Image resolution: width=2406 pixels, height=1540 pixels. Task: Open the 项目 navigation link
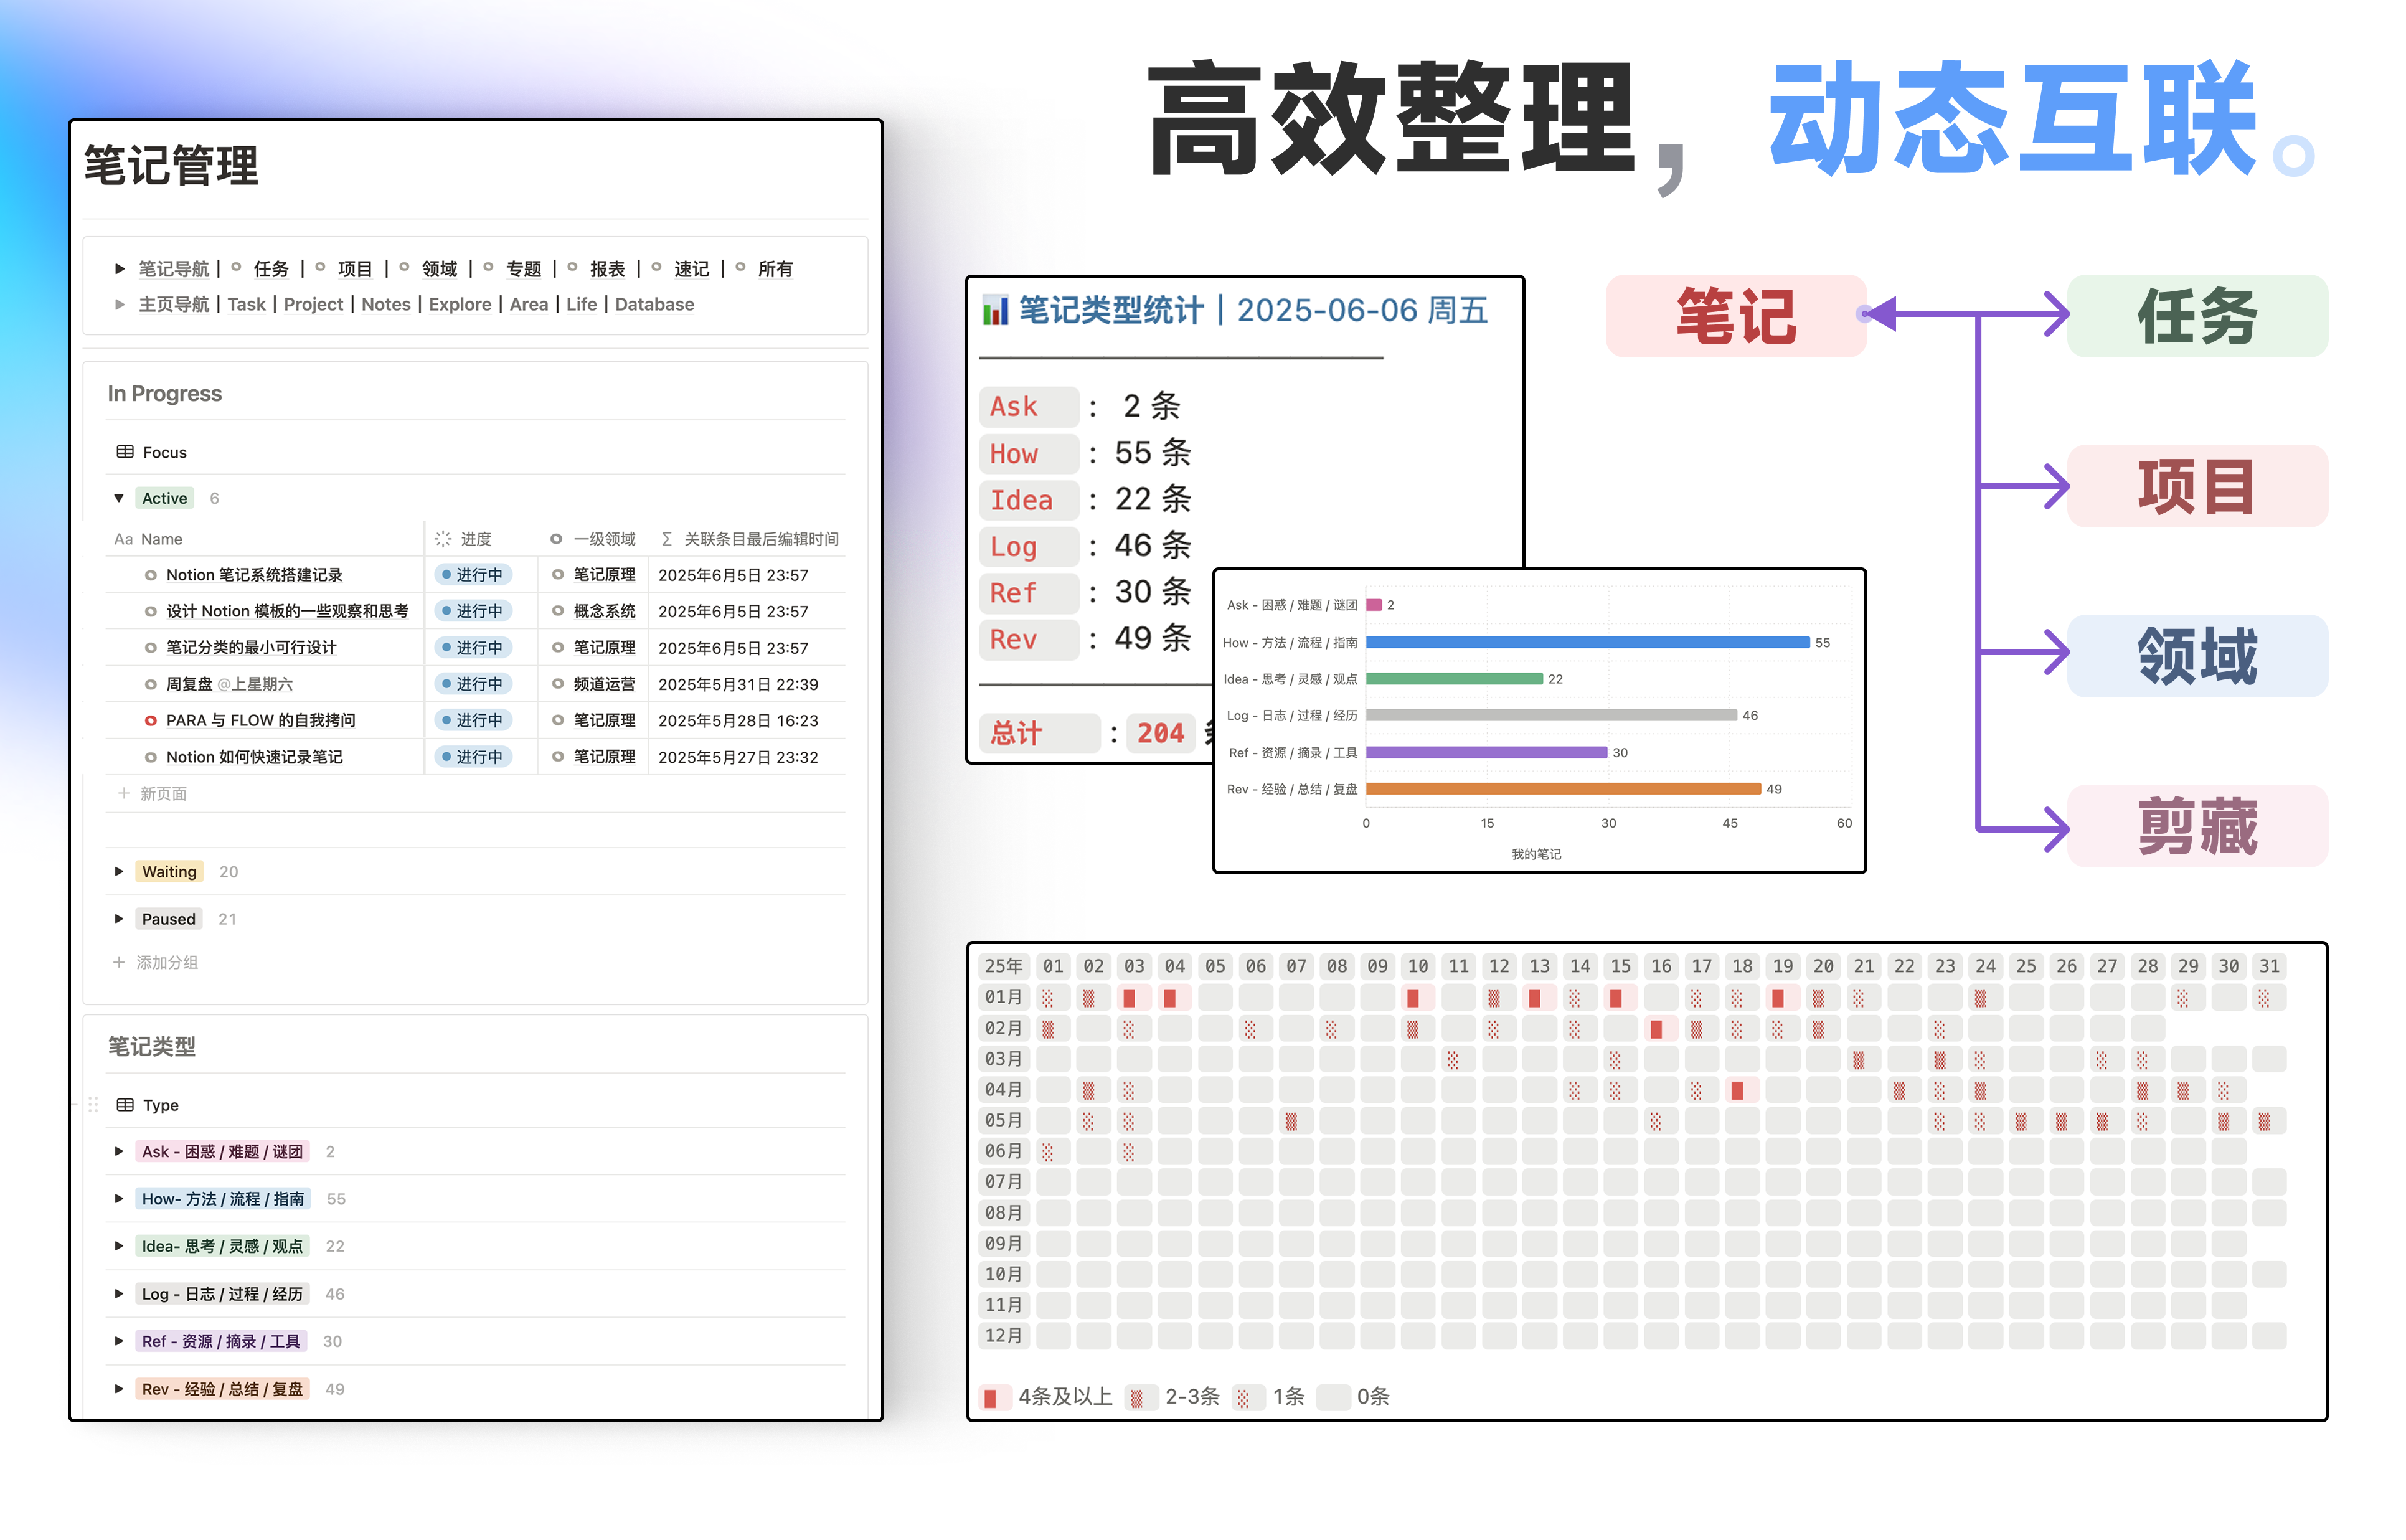point(355,269)
